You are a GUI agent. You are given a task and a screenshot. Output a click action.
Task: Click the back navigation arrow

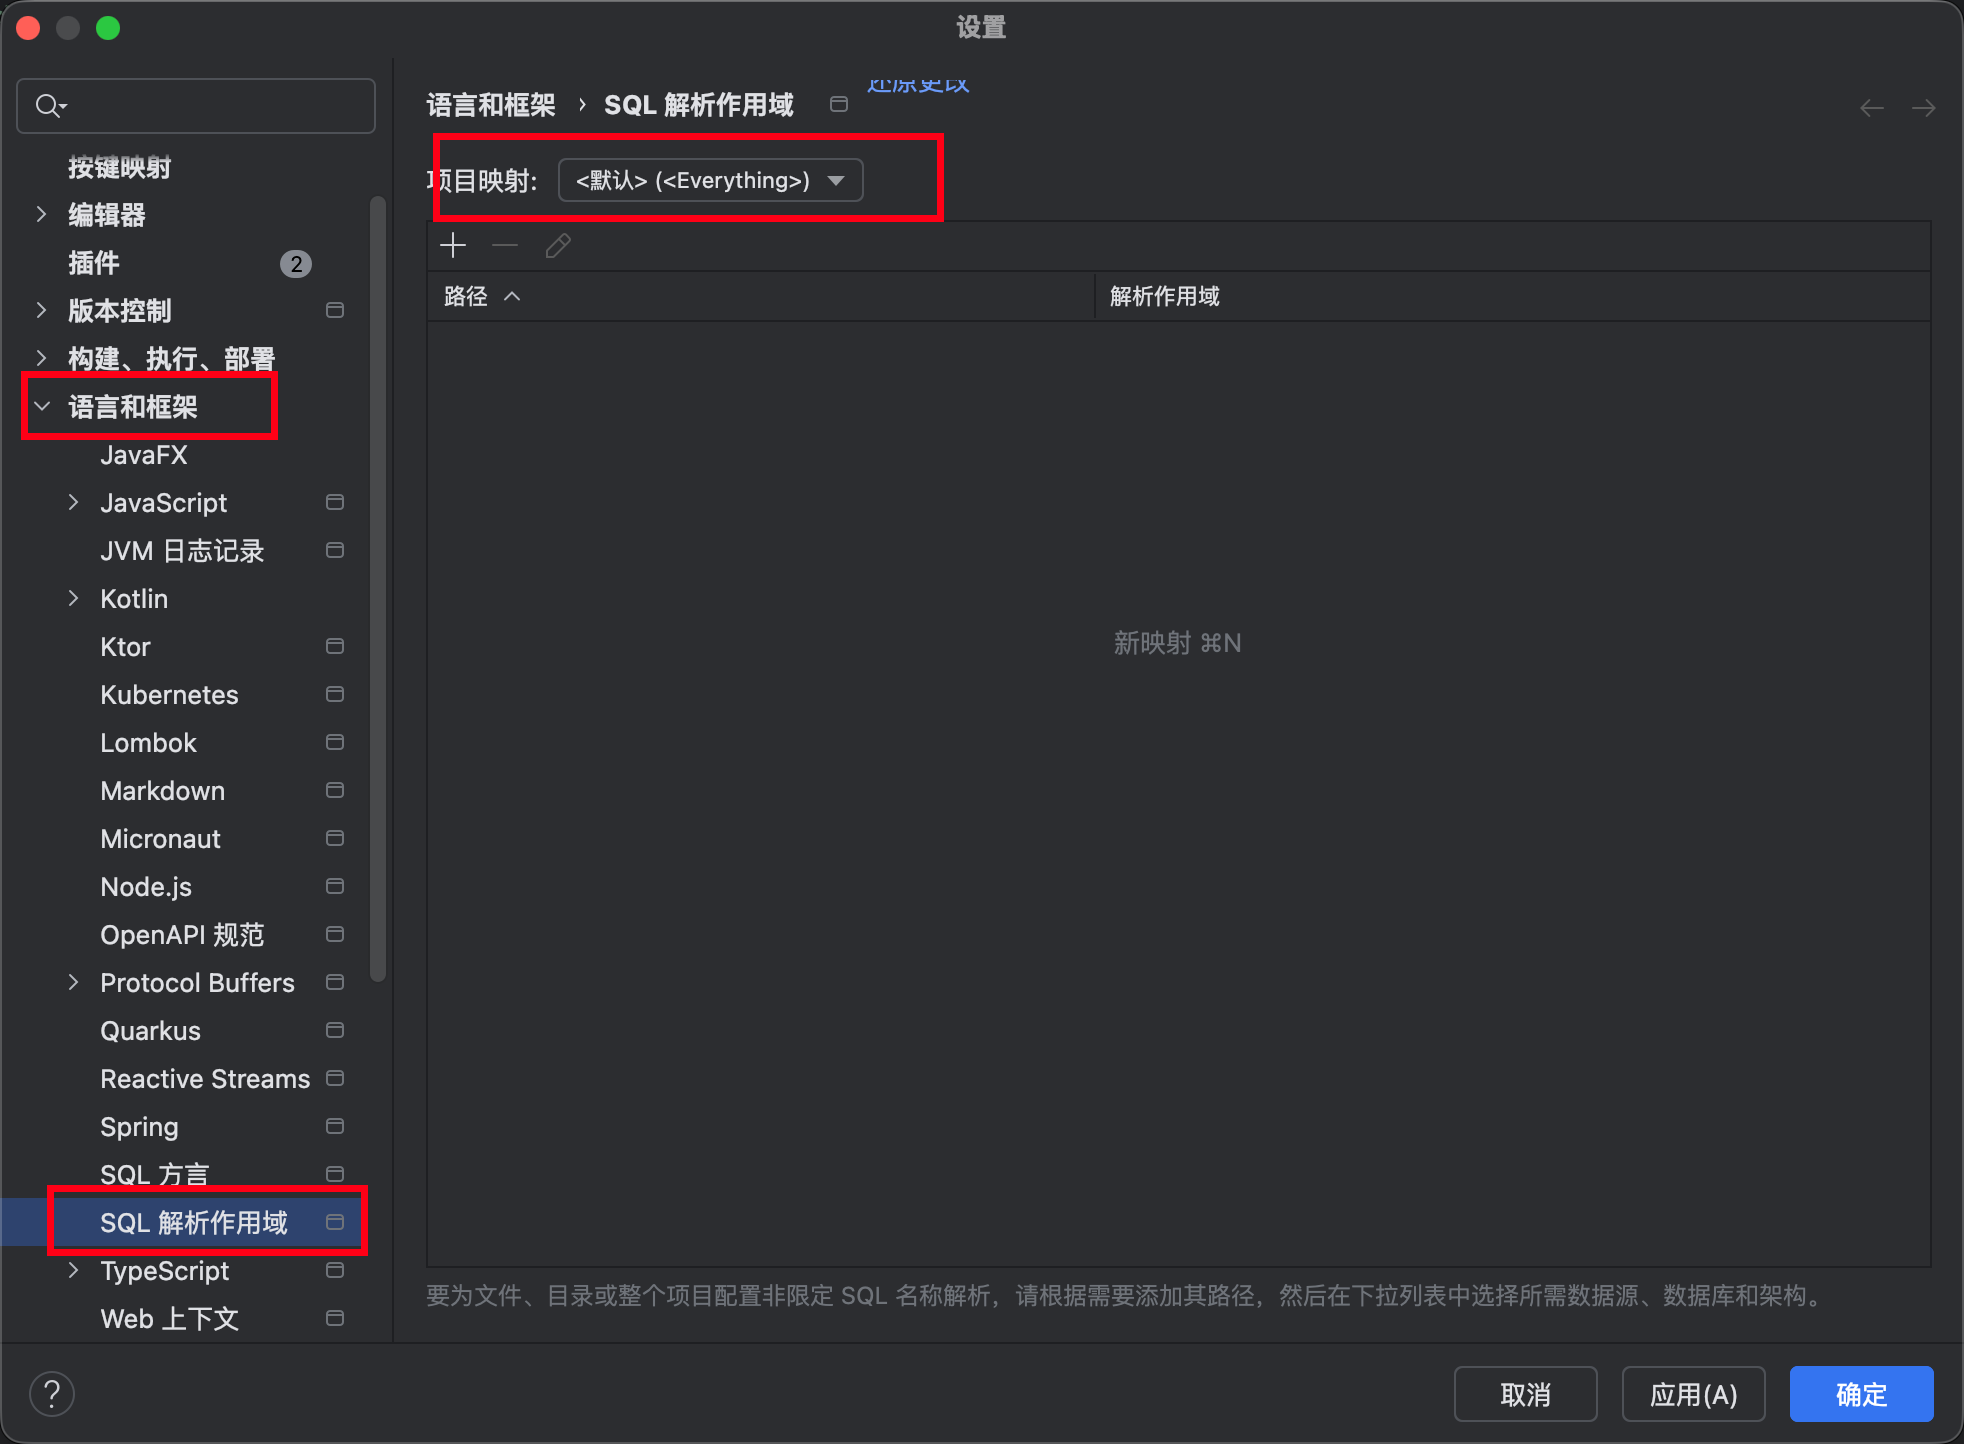click(x=1871, y=108)
